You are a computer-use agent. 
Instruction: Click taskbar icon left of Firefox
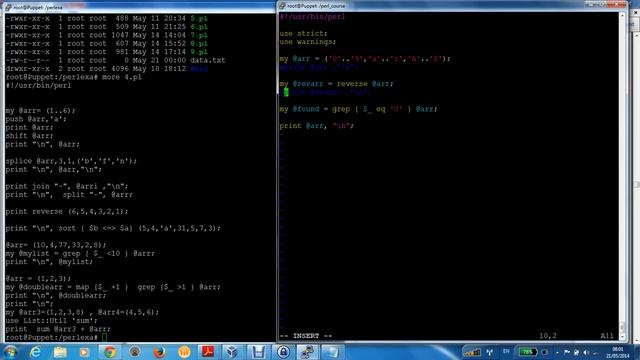[x=134, y=352]
